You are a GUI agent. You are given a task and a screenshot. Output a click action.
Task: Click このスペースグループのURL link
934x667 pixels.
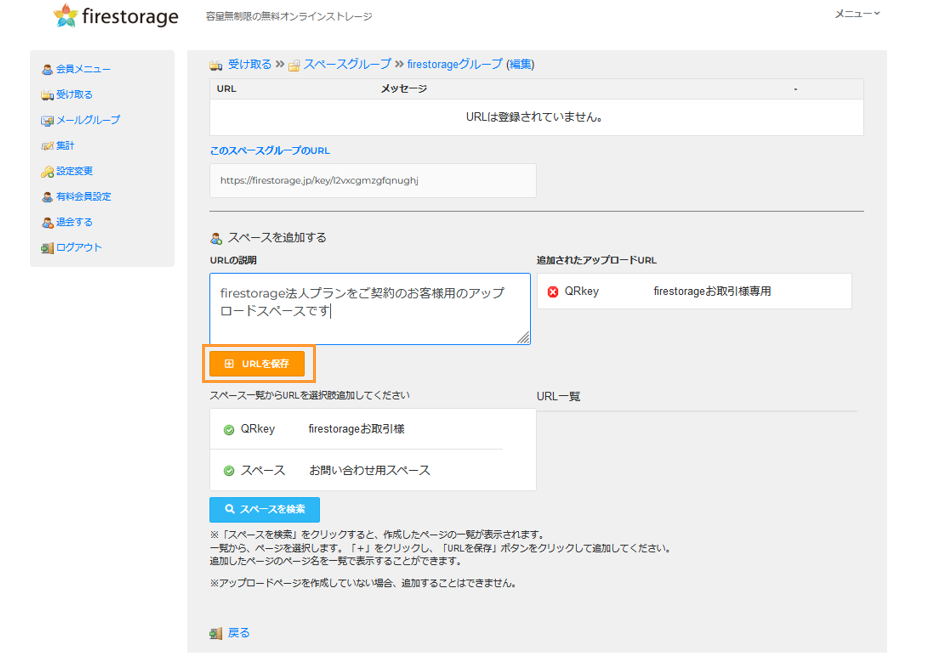coord(270,151)
